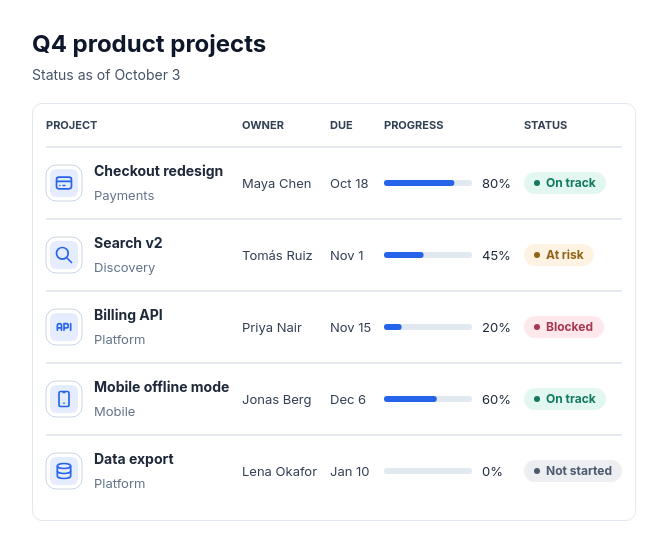Click owner name Maya Chen

click(276, 184)
